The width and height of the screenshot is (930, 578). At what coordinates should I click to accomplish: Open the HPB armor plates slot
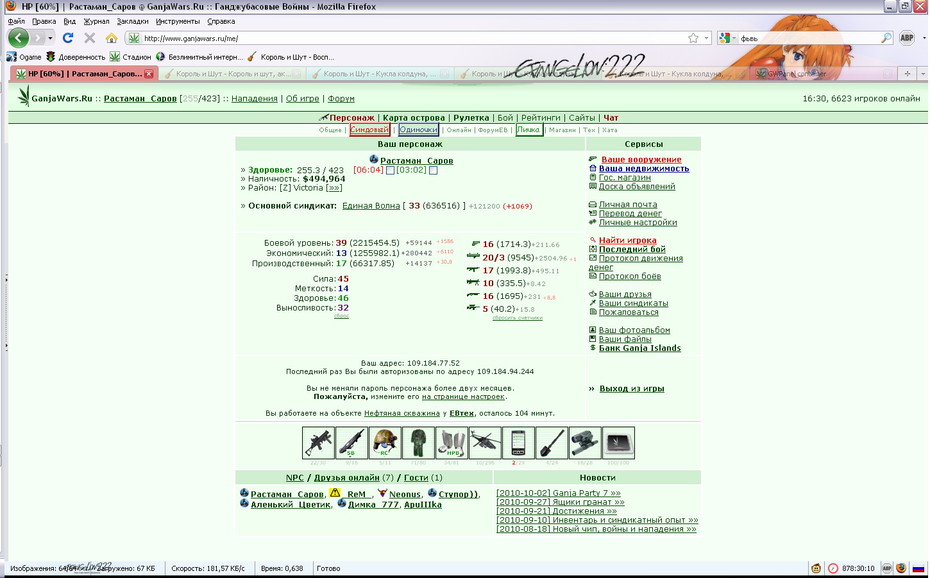click(451, 443)
